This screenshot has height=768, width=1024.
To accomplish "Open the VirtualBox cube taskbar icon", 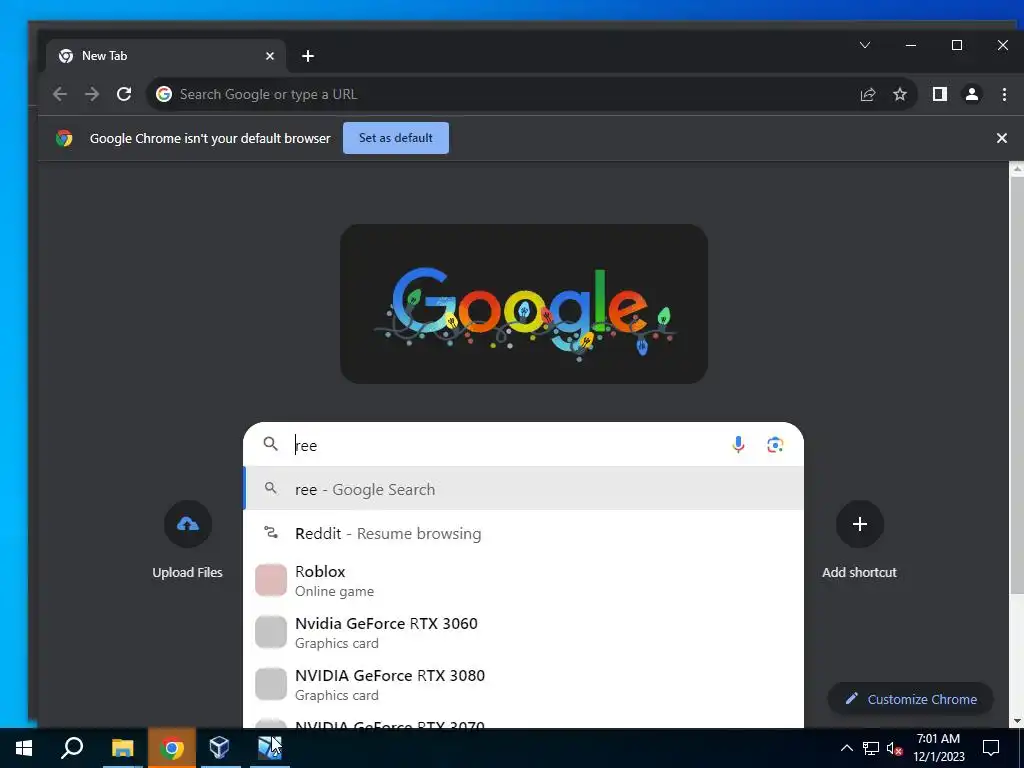I will point(219,748).
